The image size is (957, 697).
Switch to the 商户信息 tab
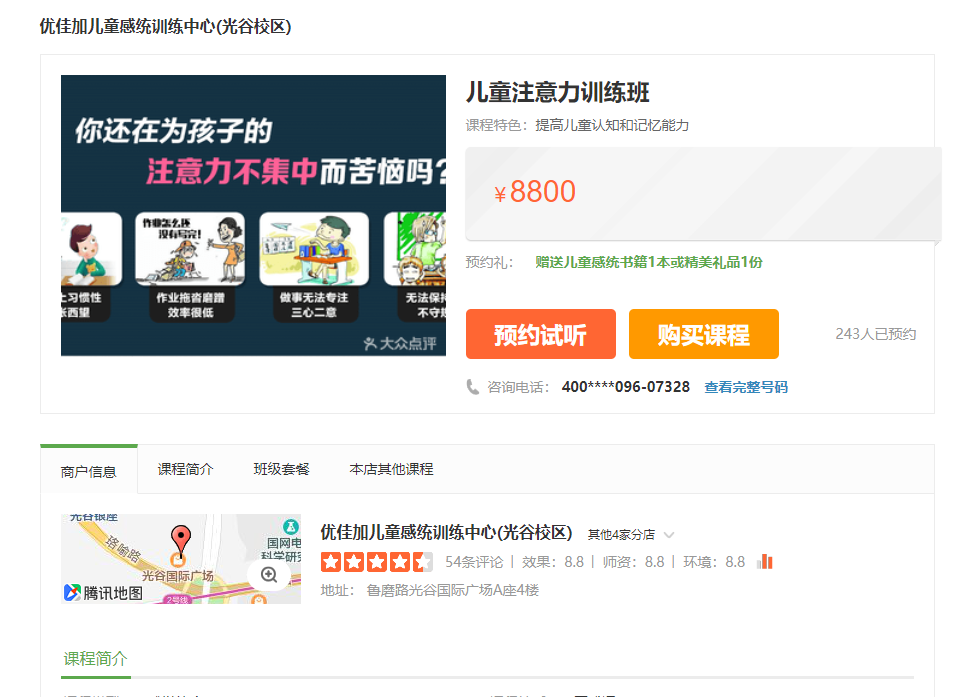pyautogui.click(x=88, y=471)
